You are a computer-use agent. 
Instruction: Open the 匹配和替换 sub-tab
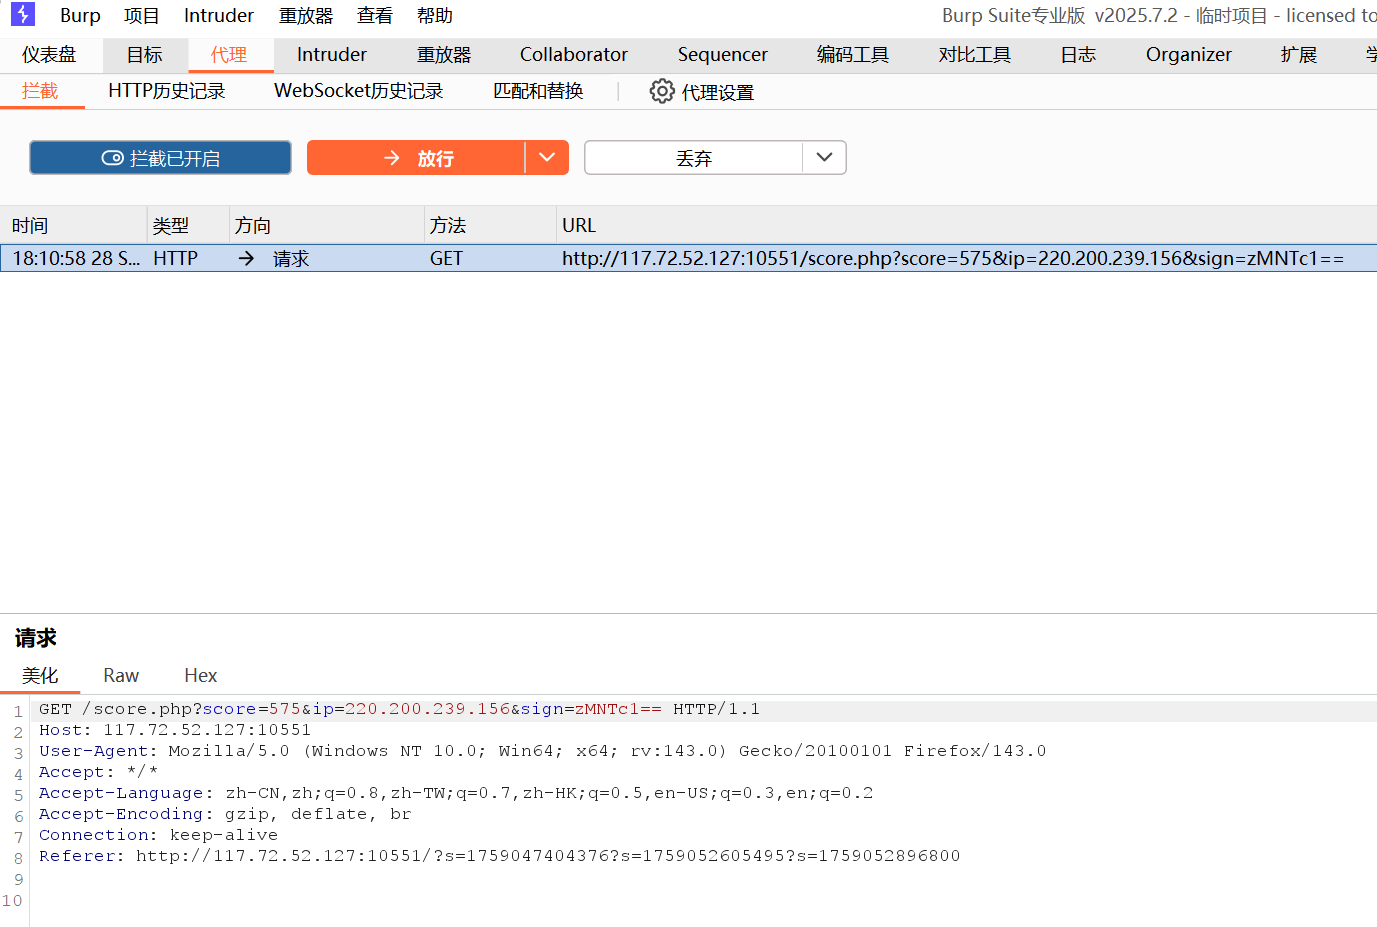(x=538, y=91)
